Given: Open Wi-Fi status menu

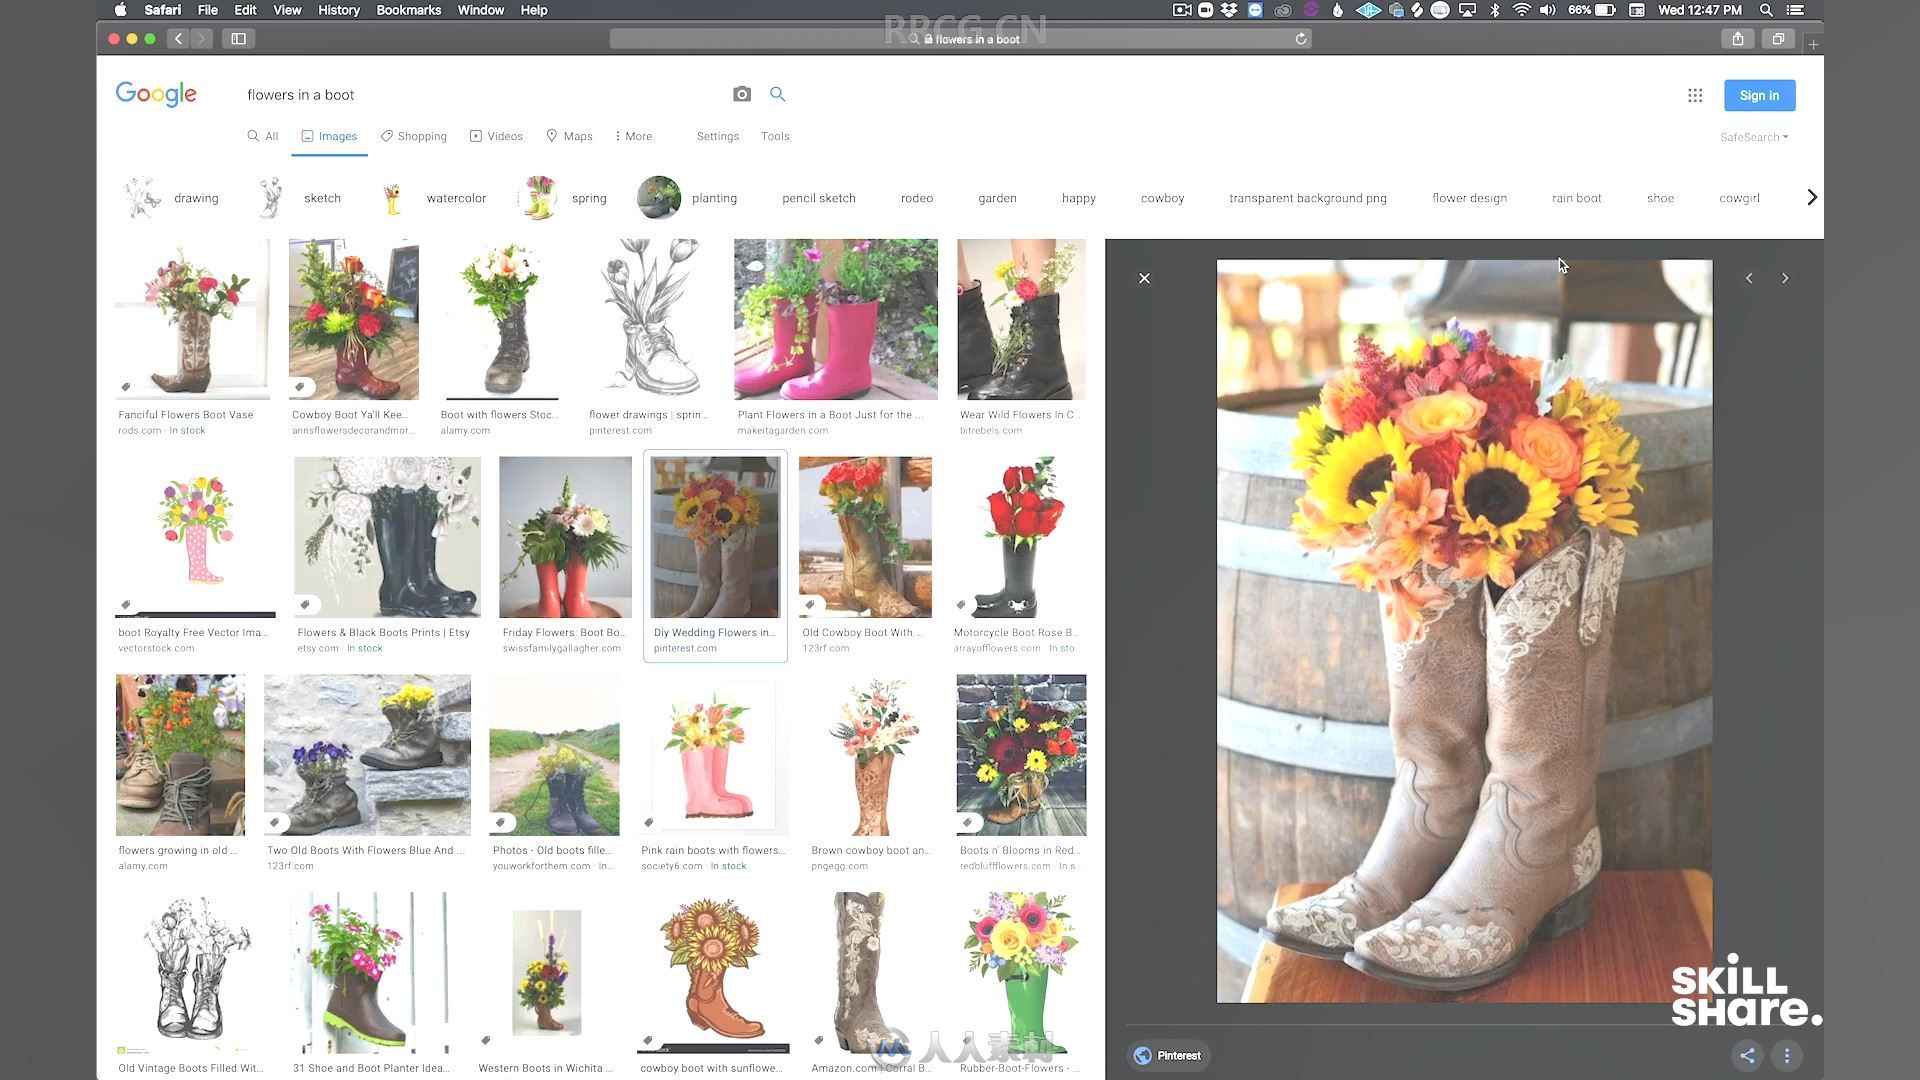Looking at the screenshot, I should (x=1521, y=10).
